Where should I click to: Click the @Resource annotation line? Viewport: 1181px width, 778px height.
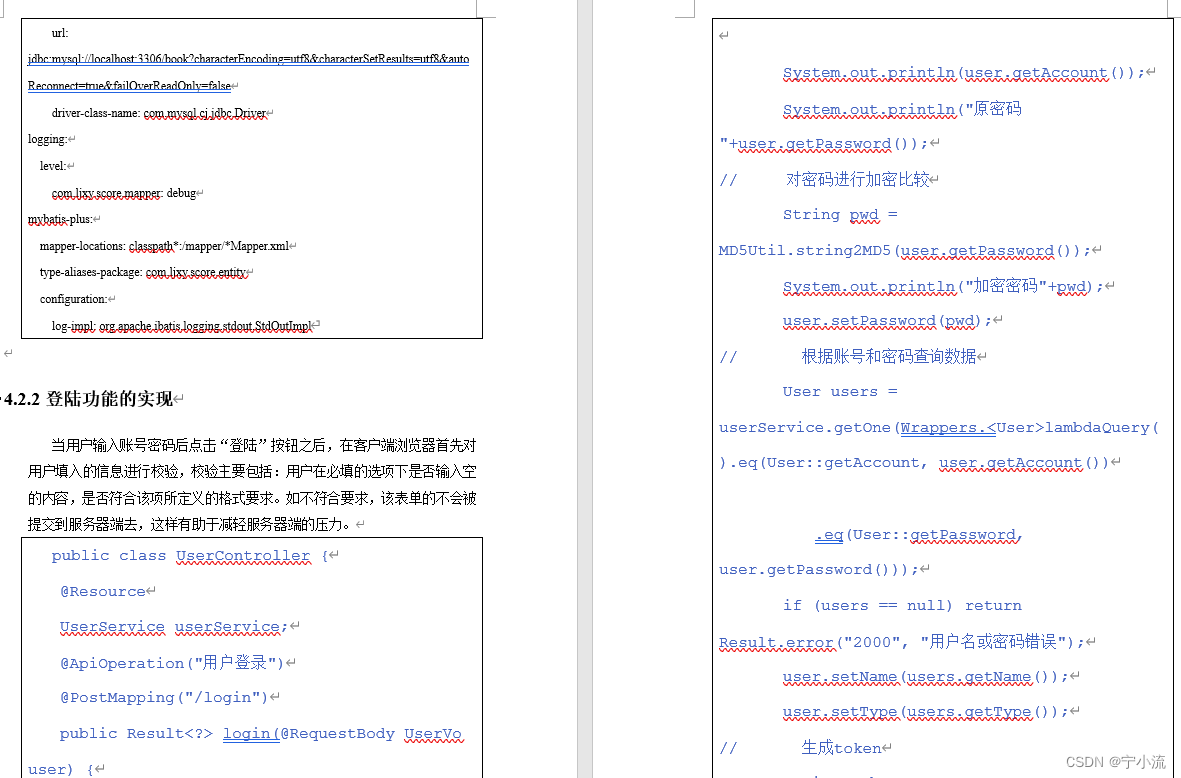tap(102, 592)
